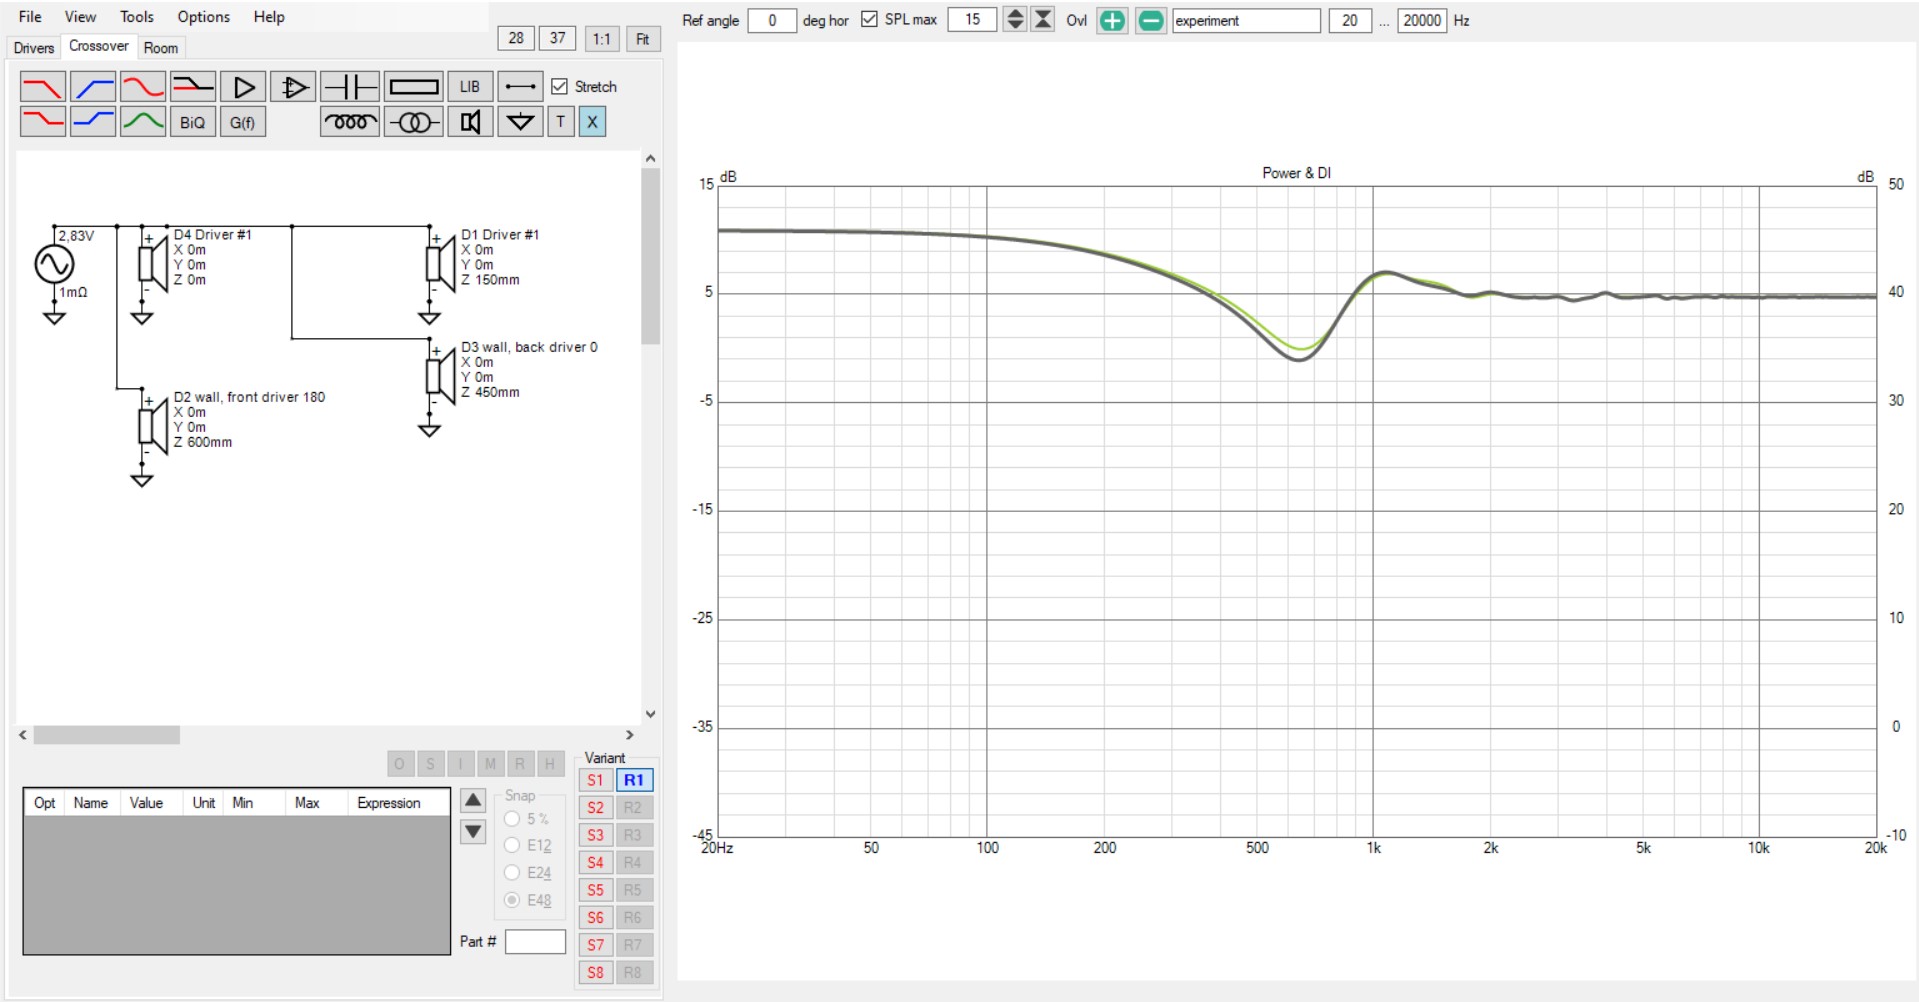Open the Options menu
Screen dimensions: 1919x1002
(x=204, y=17)
